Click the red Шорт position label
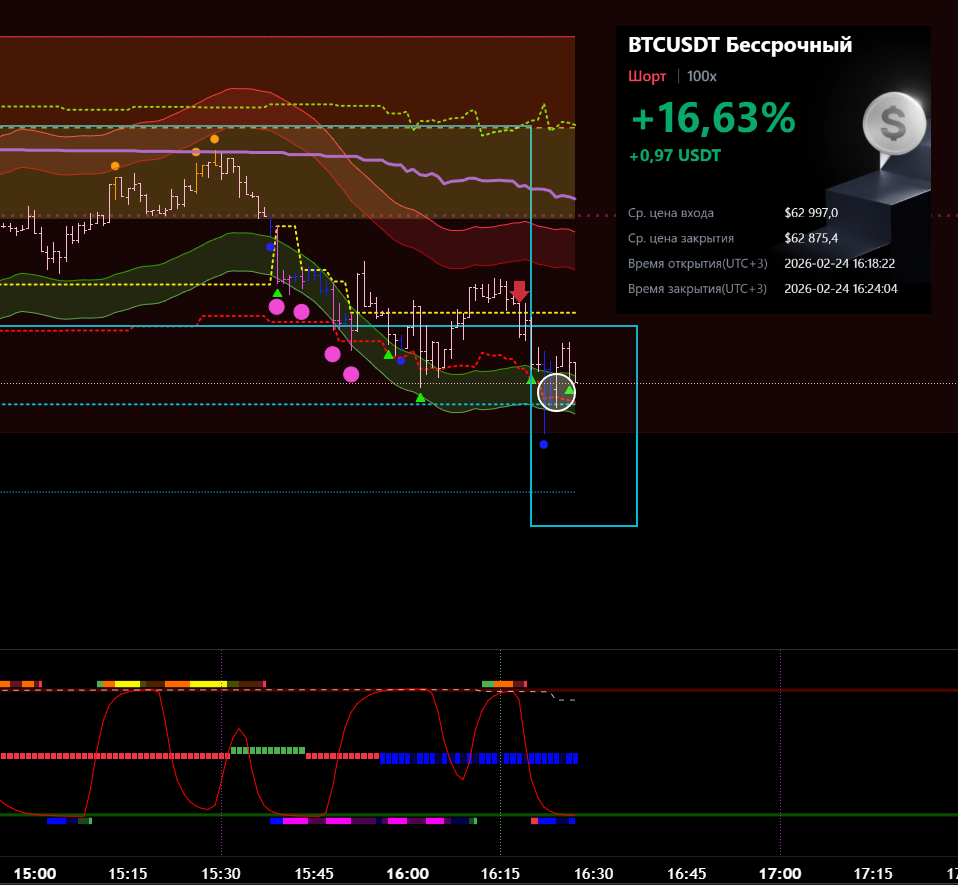Screen dimensions: 958x885 click(646, 76)
